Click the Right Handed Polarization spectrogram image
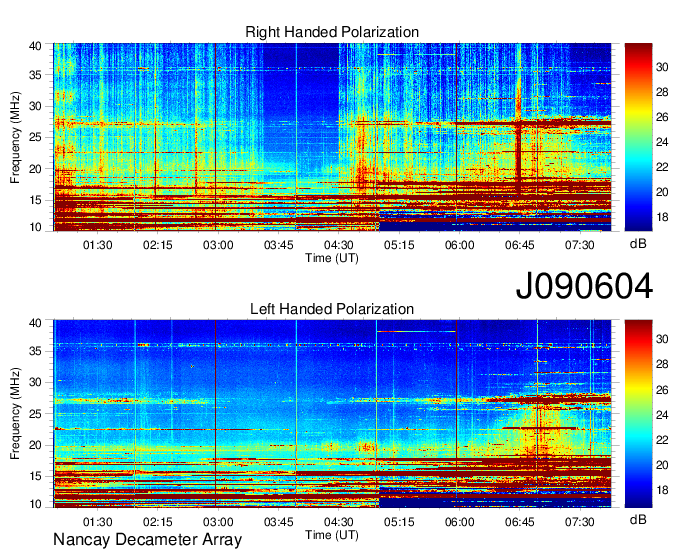This screenshot has height=552, width=680. [x=332, y=137]
